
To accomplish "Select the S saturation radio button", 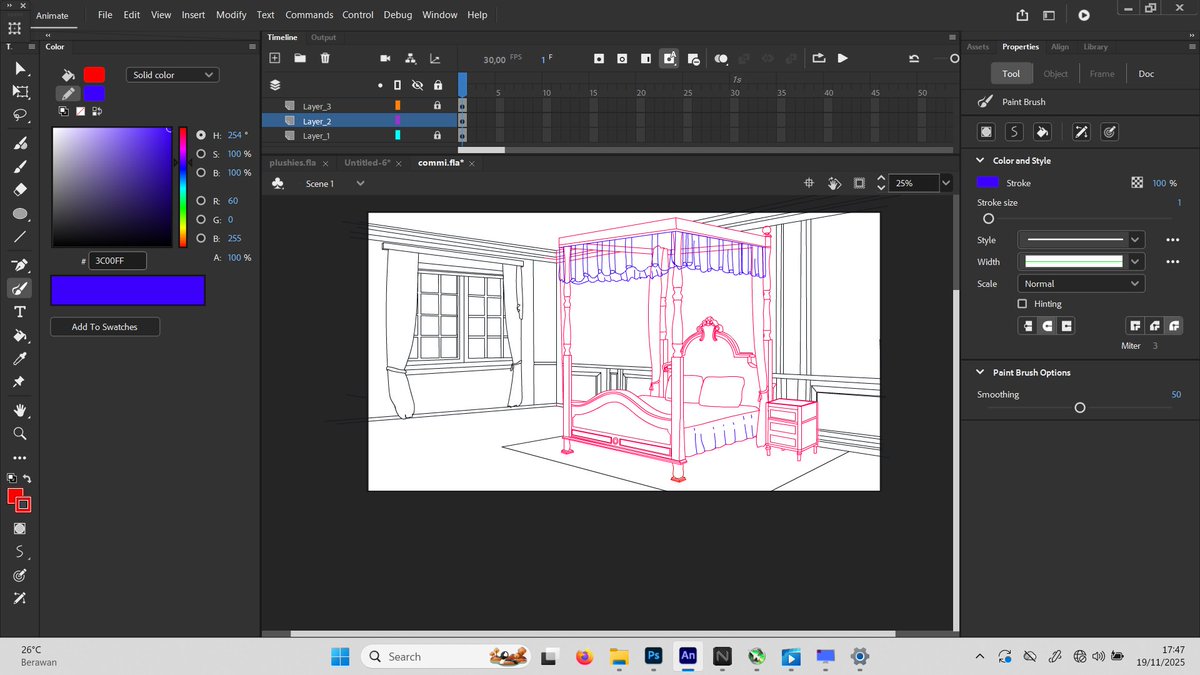I will pos(201,154).
